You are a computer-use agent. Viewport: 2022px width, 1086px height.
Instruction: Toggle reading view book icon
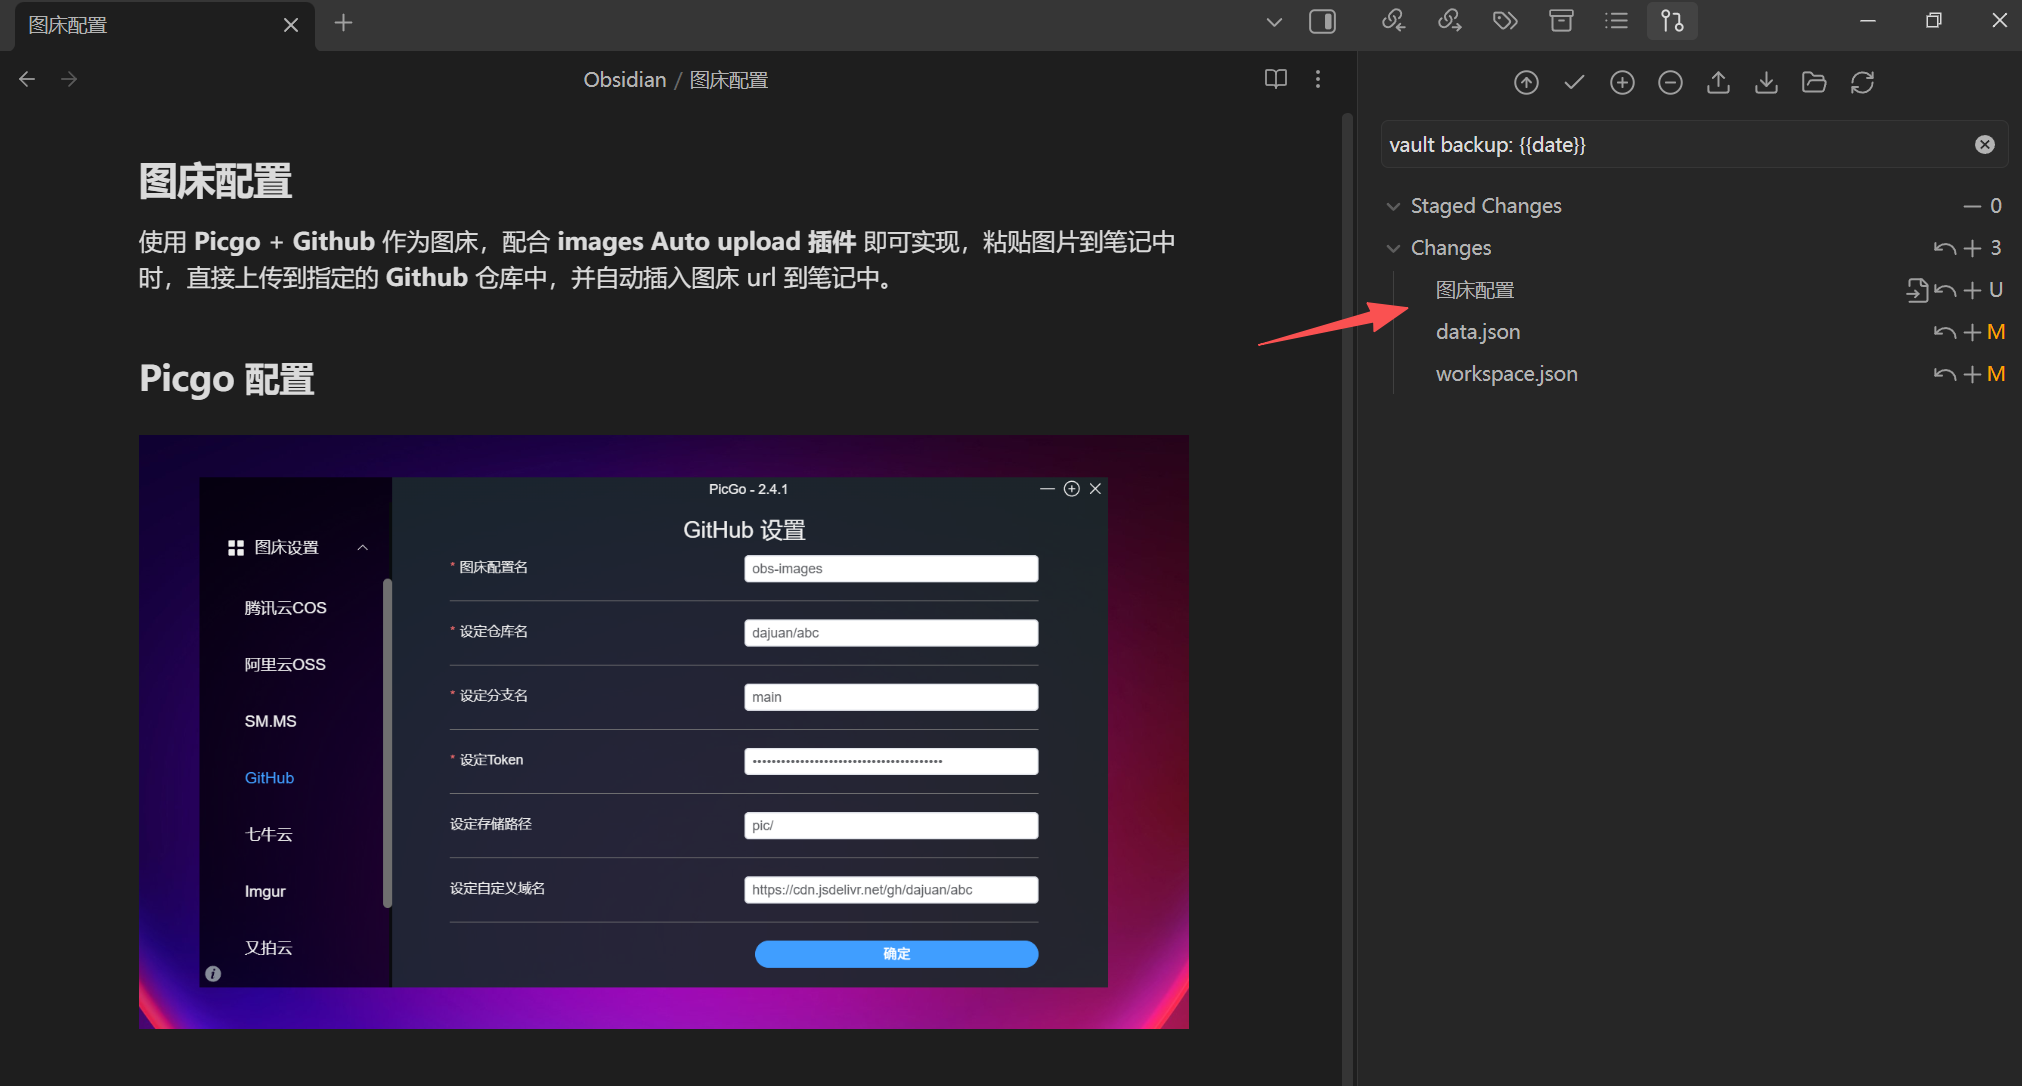(1275, 79)
